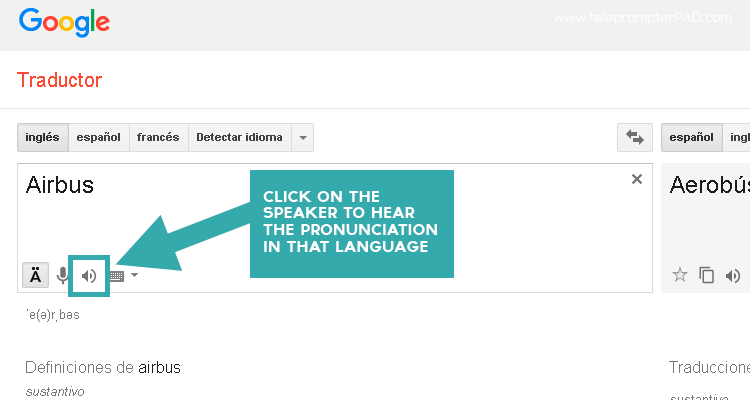Clear the source text with the X

click(x=636, y=179)
